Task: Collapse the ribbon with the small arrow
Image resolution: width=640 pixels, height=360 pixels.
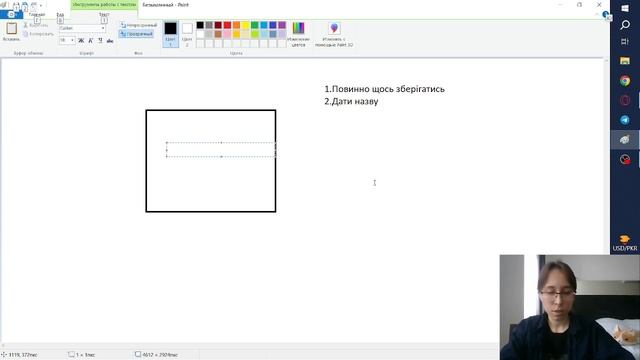Action: click(597, 14)
